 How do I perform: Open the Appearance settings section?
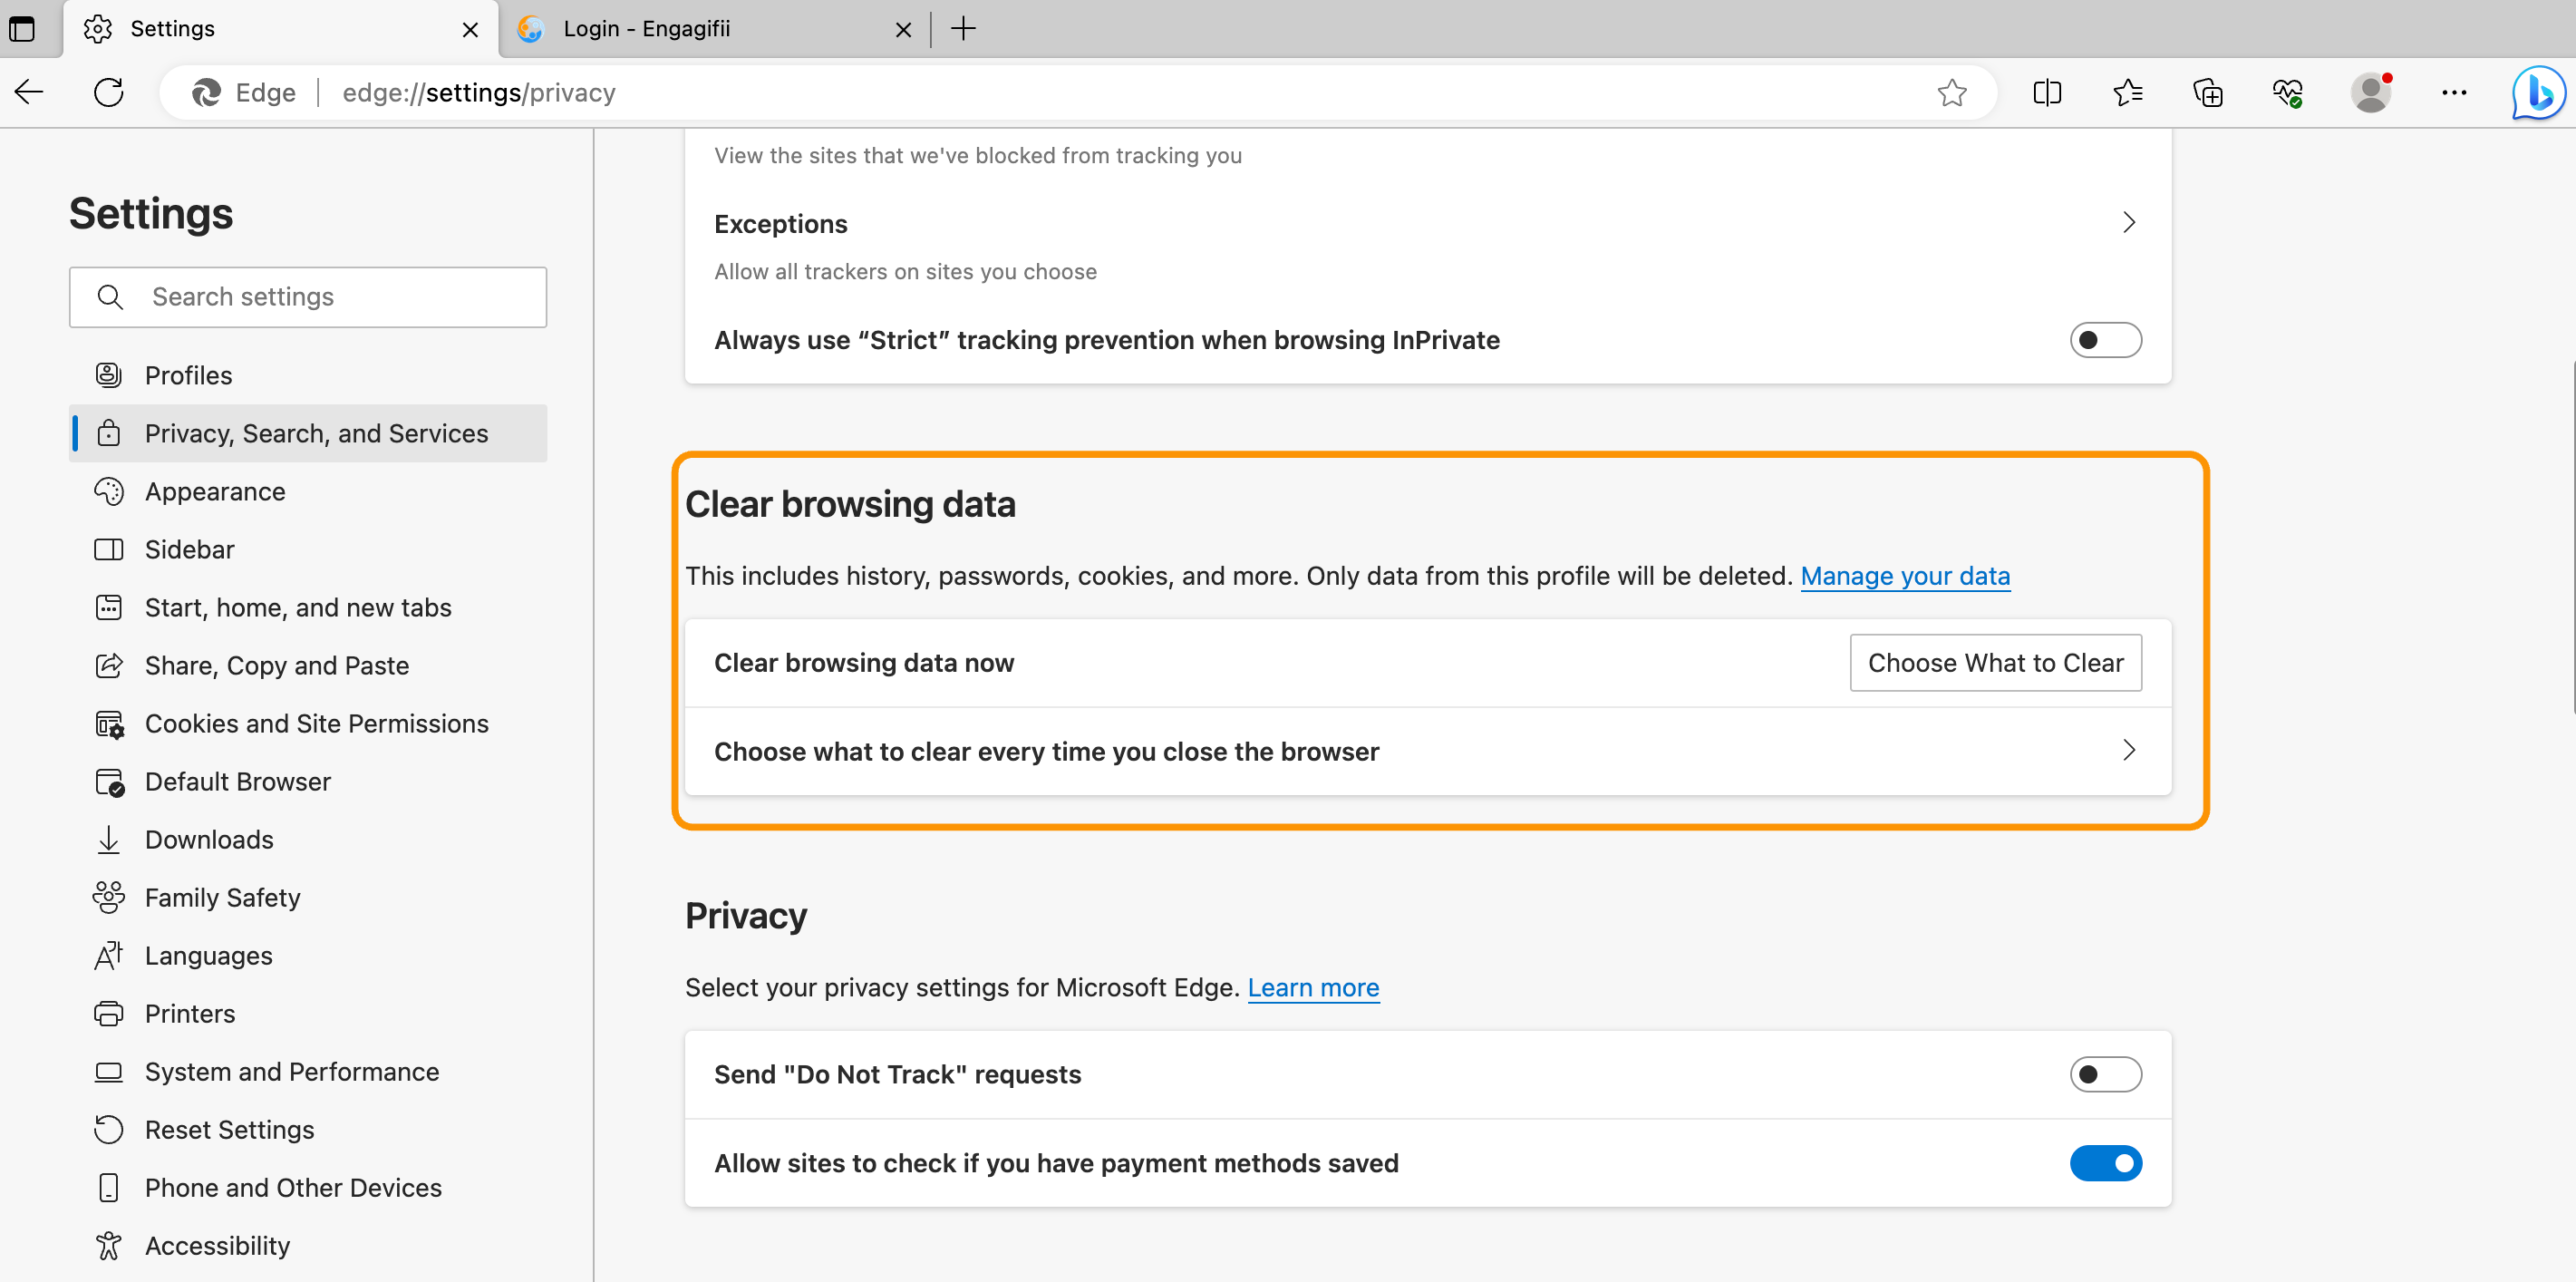[308, 491]
